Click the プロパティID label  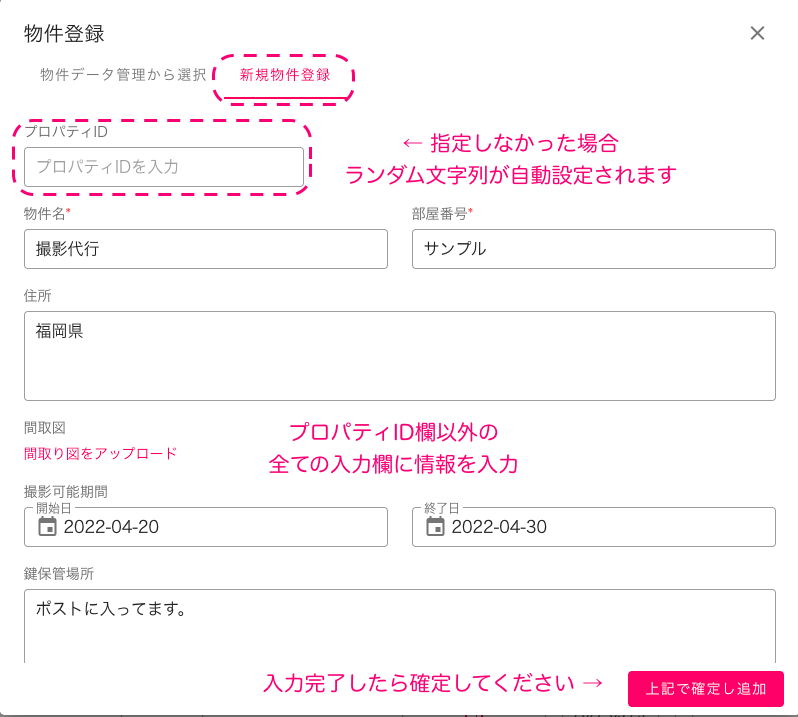66,132
